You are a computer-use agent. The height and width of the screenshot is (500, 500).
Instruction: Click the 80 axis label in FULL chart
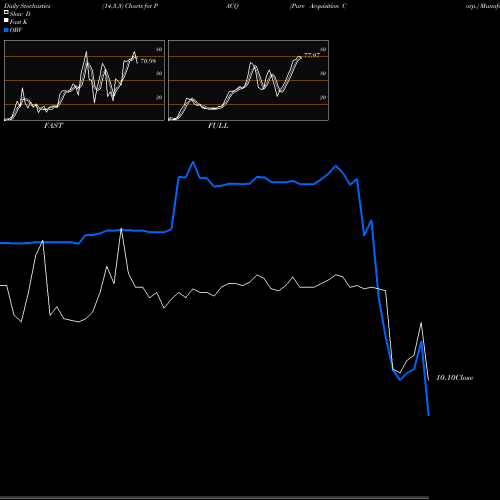323,49
